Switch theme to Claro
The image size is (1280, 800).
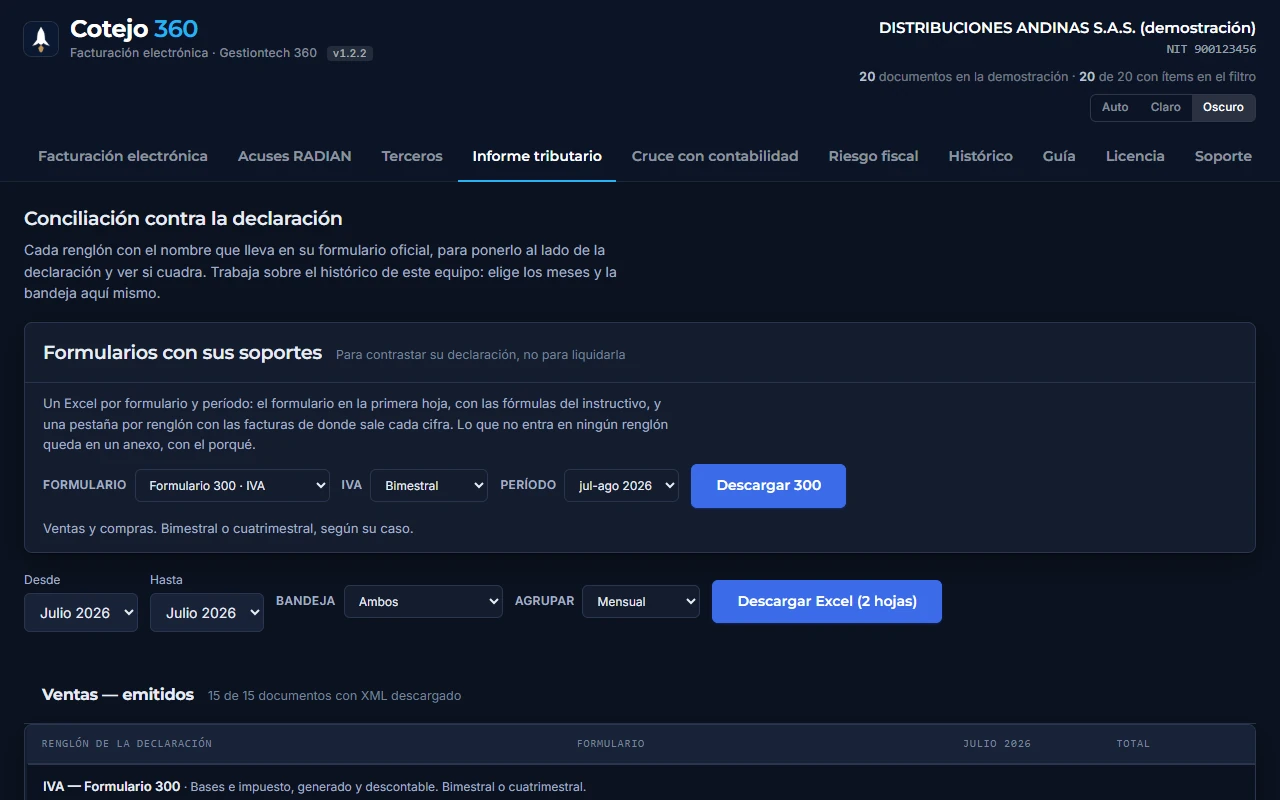[x=1166, y=107]
